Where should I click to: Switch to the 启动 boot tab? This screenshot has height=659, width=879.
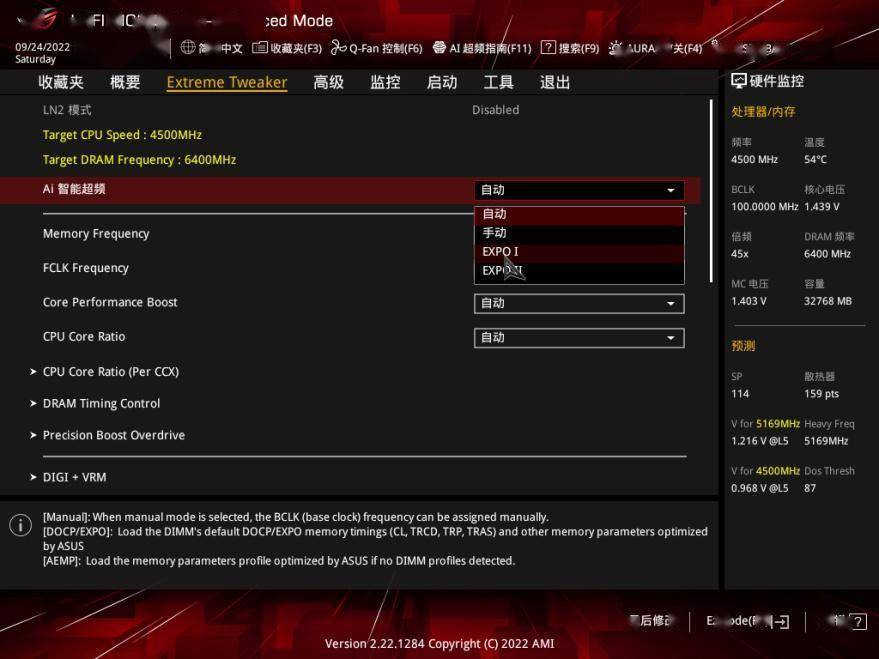point(442,83)
